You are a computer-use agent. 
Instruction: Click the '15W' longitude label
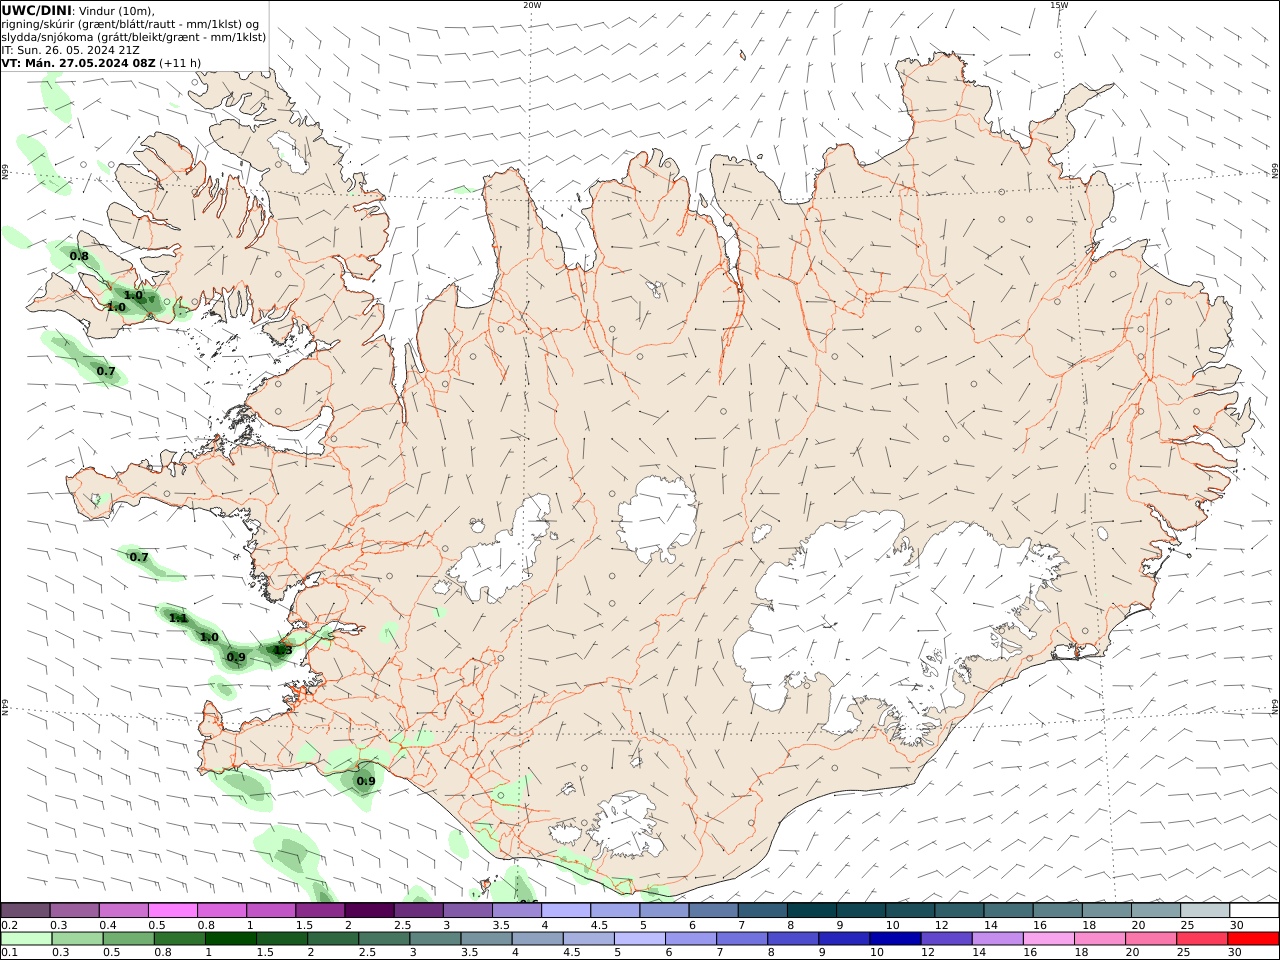click(x=1058, y=5)
